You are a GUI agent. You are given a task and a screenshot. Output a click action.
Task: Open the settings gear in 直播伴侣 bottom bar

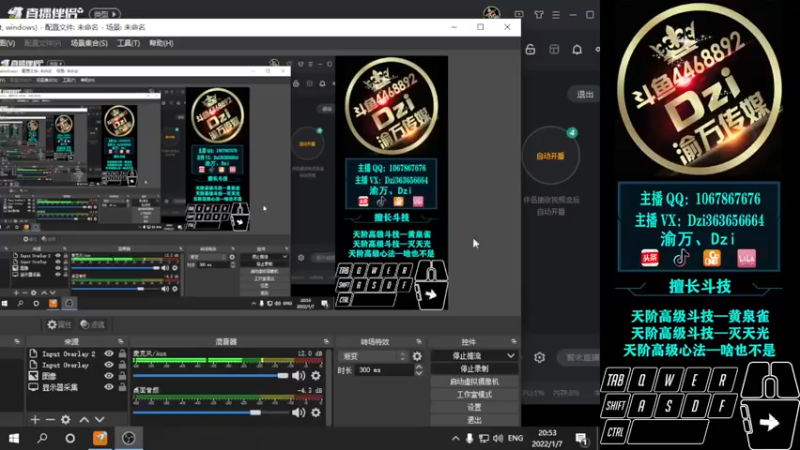pyautogui.click(x=539, y=358)
